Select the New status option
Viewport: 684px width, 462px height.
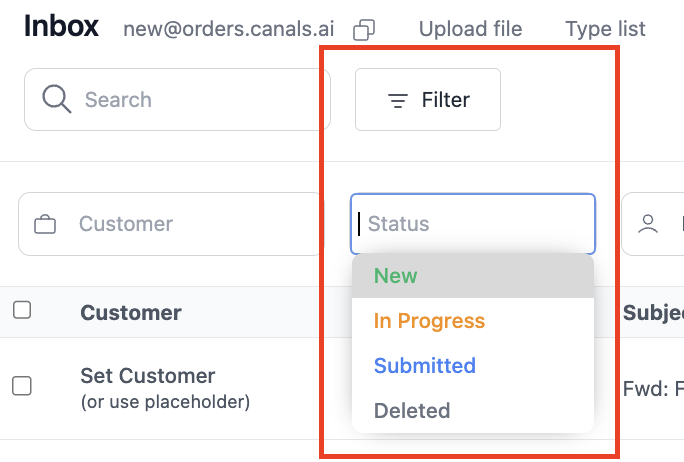(473, 276)
